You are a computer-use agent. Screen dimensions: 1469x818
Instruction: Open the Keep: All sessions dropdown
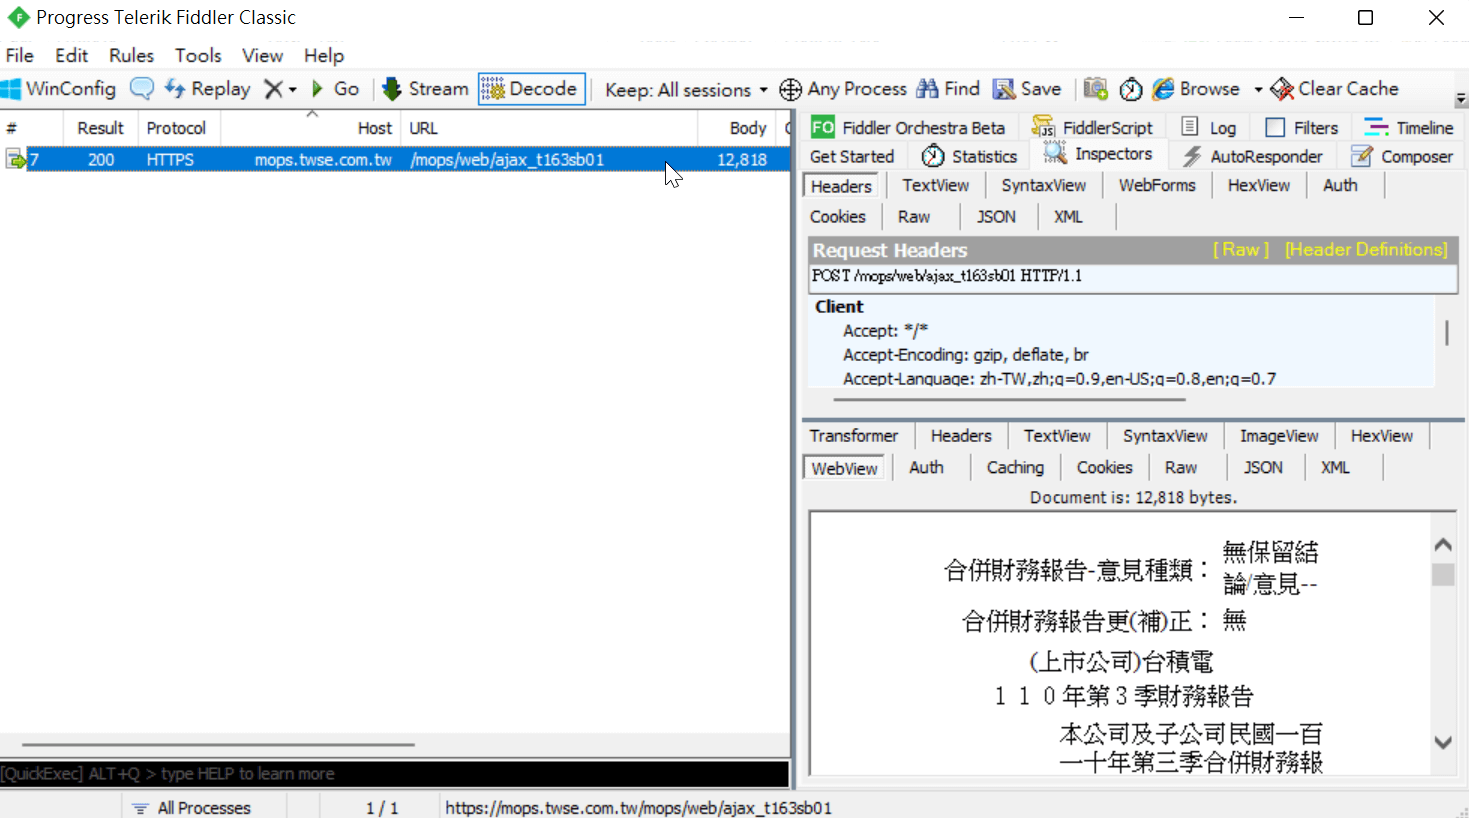coord(686,90)
